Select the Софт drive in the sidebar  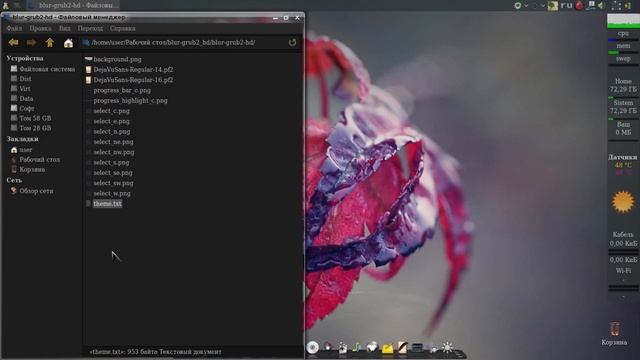click(x=23, y=108)
